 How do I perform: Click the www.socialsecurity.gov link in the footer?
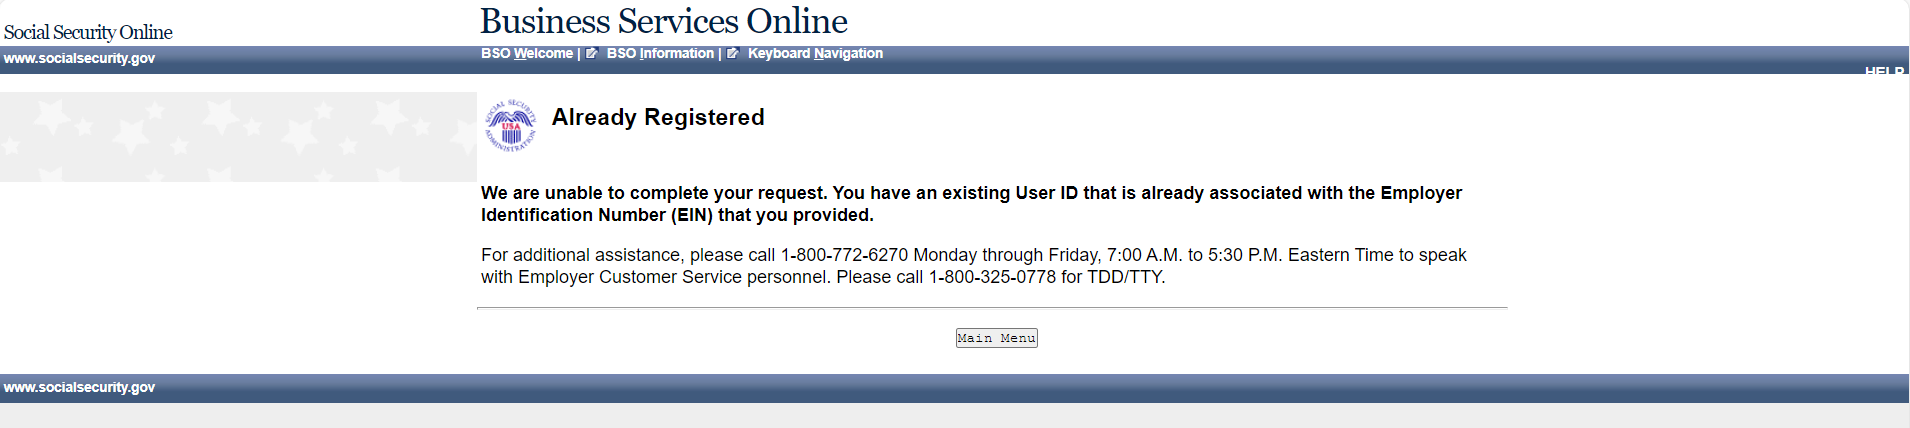click(79, 387)
